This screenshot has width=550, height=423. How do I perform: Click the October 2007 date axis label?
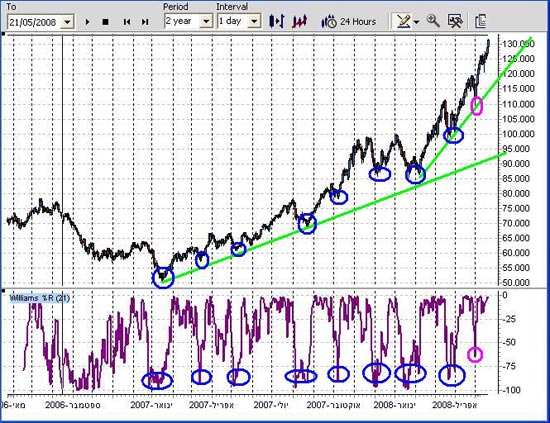coord(334,405)
